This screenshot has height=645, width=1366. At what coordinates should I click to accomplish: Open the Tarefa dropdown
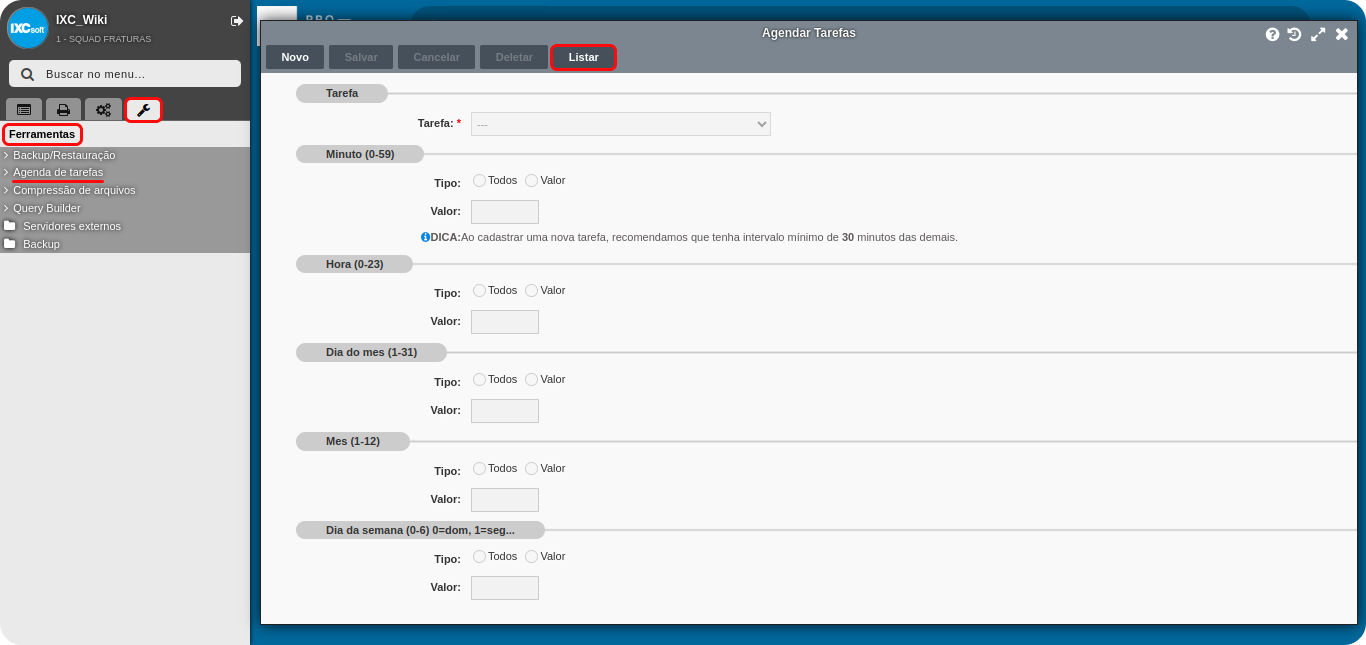pyautogui.click(x=620, y=124)
